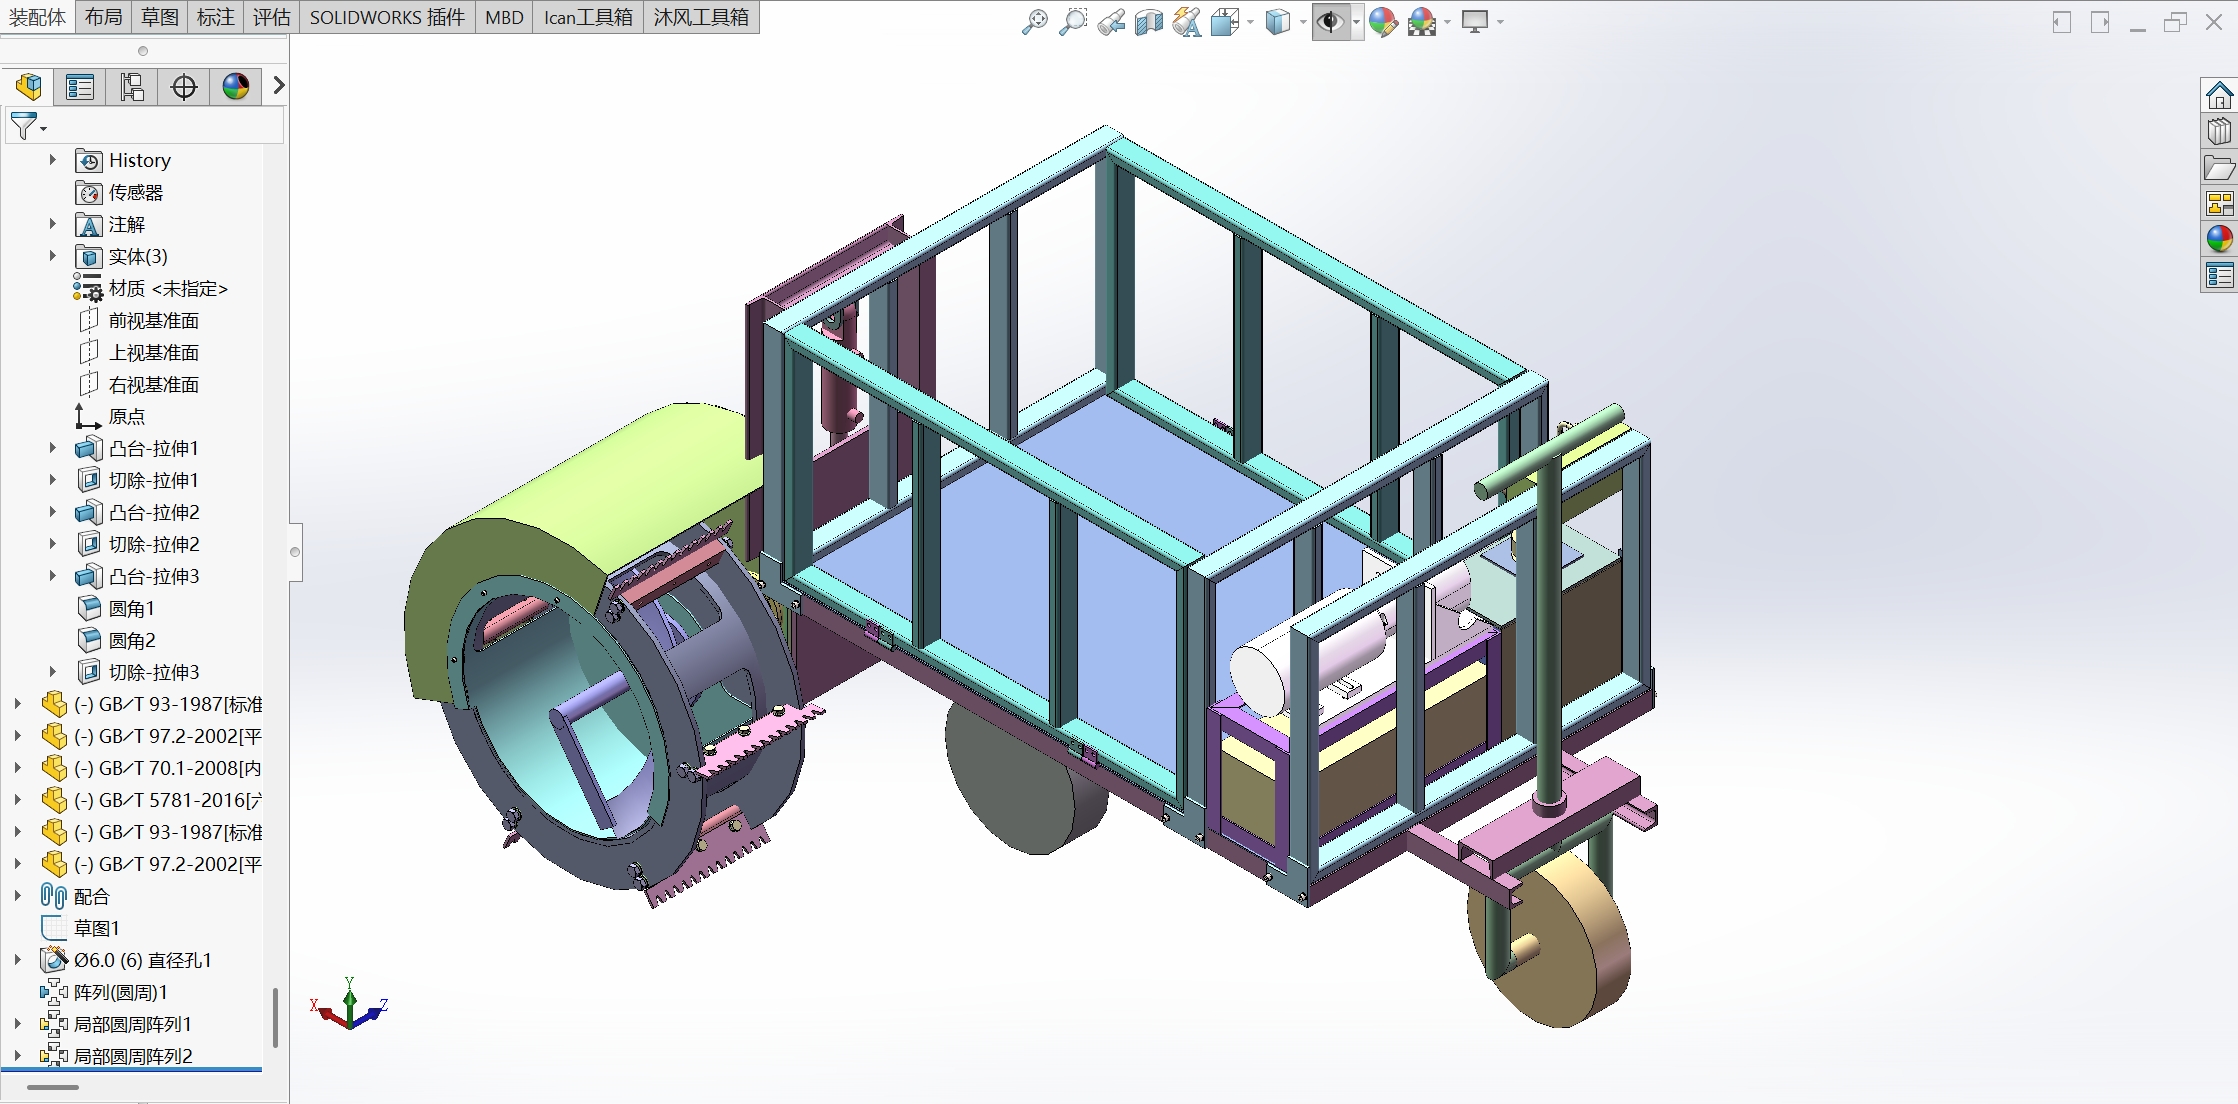Open the Ican工具箱 tab
The width and height of the screenshot is (2238, 1104).
click(588, 17)
